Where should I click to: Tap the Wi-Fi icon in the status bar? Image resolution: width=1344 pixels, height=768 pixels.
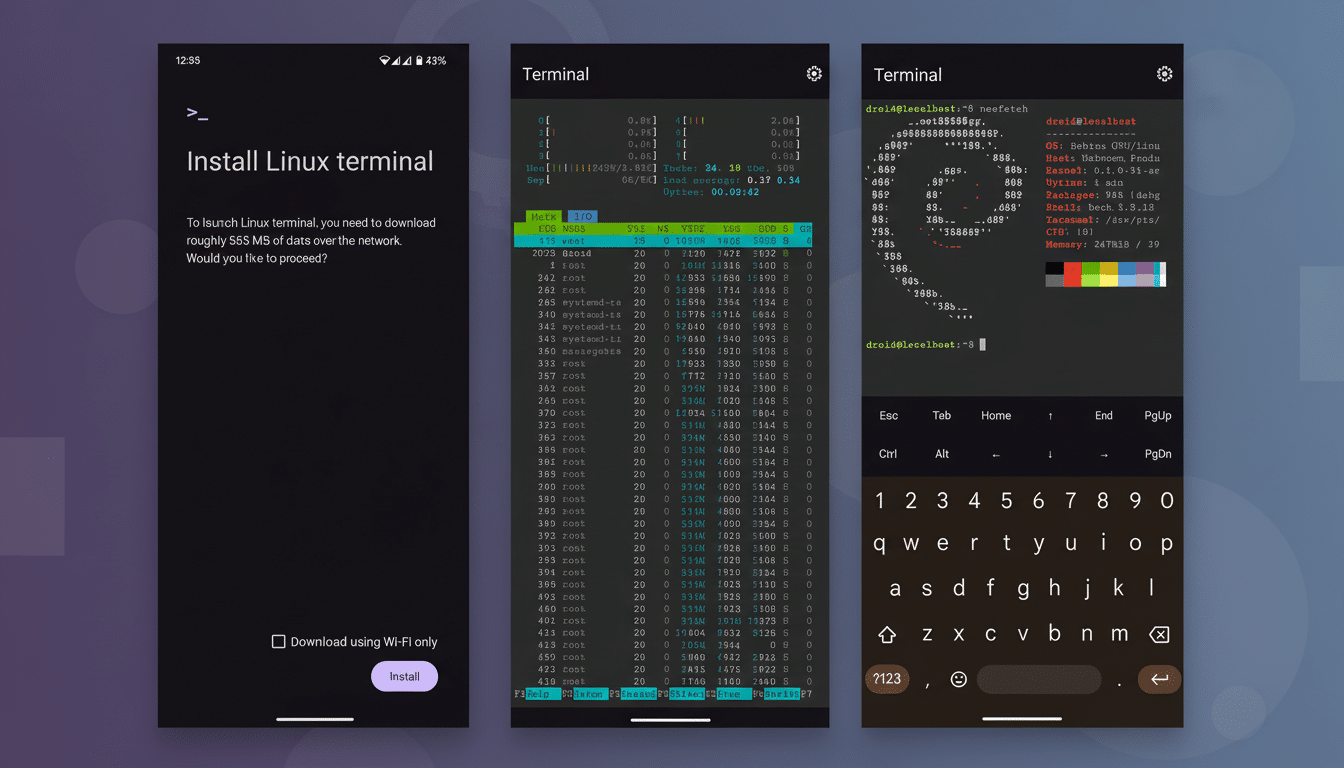(x=385, y=60)
